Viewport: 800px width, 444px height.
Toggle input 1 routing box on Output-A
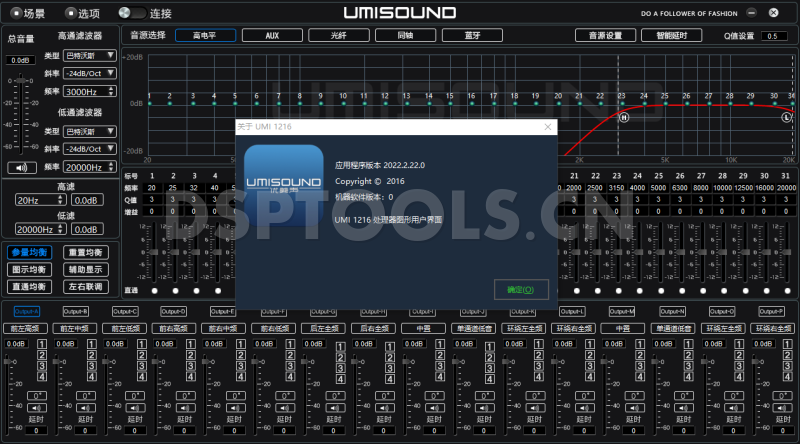coord(42,344)
